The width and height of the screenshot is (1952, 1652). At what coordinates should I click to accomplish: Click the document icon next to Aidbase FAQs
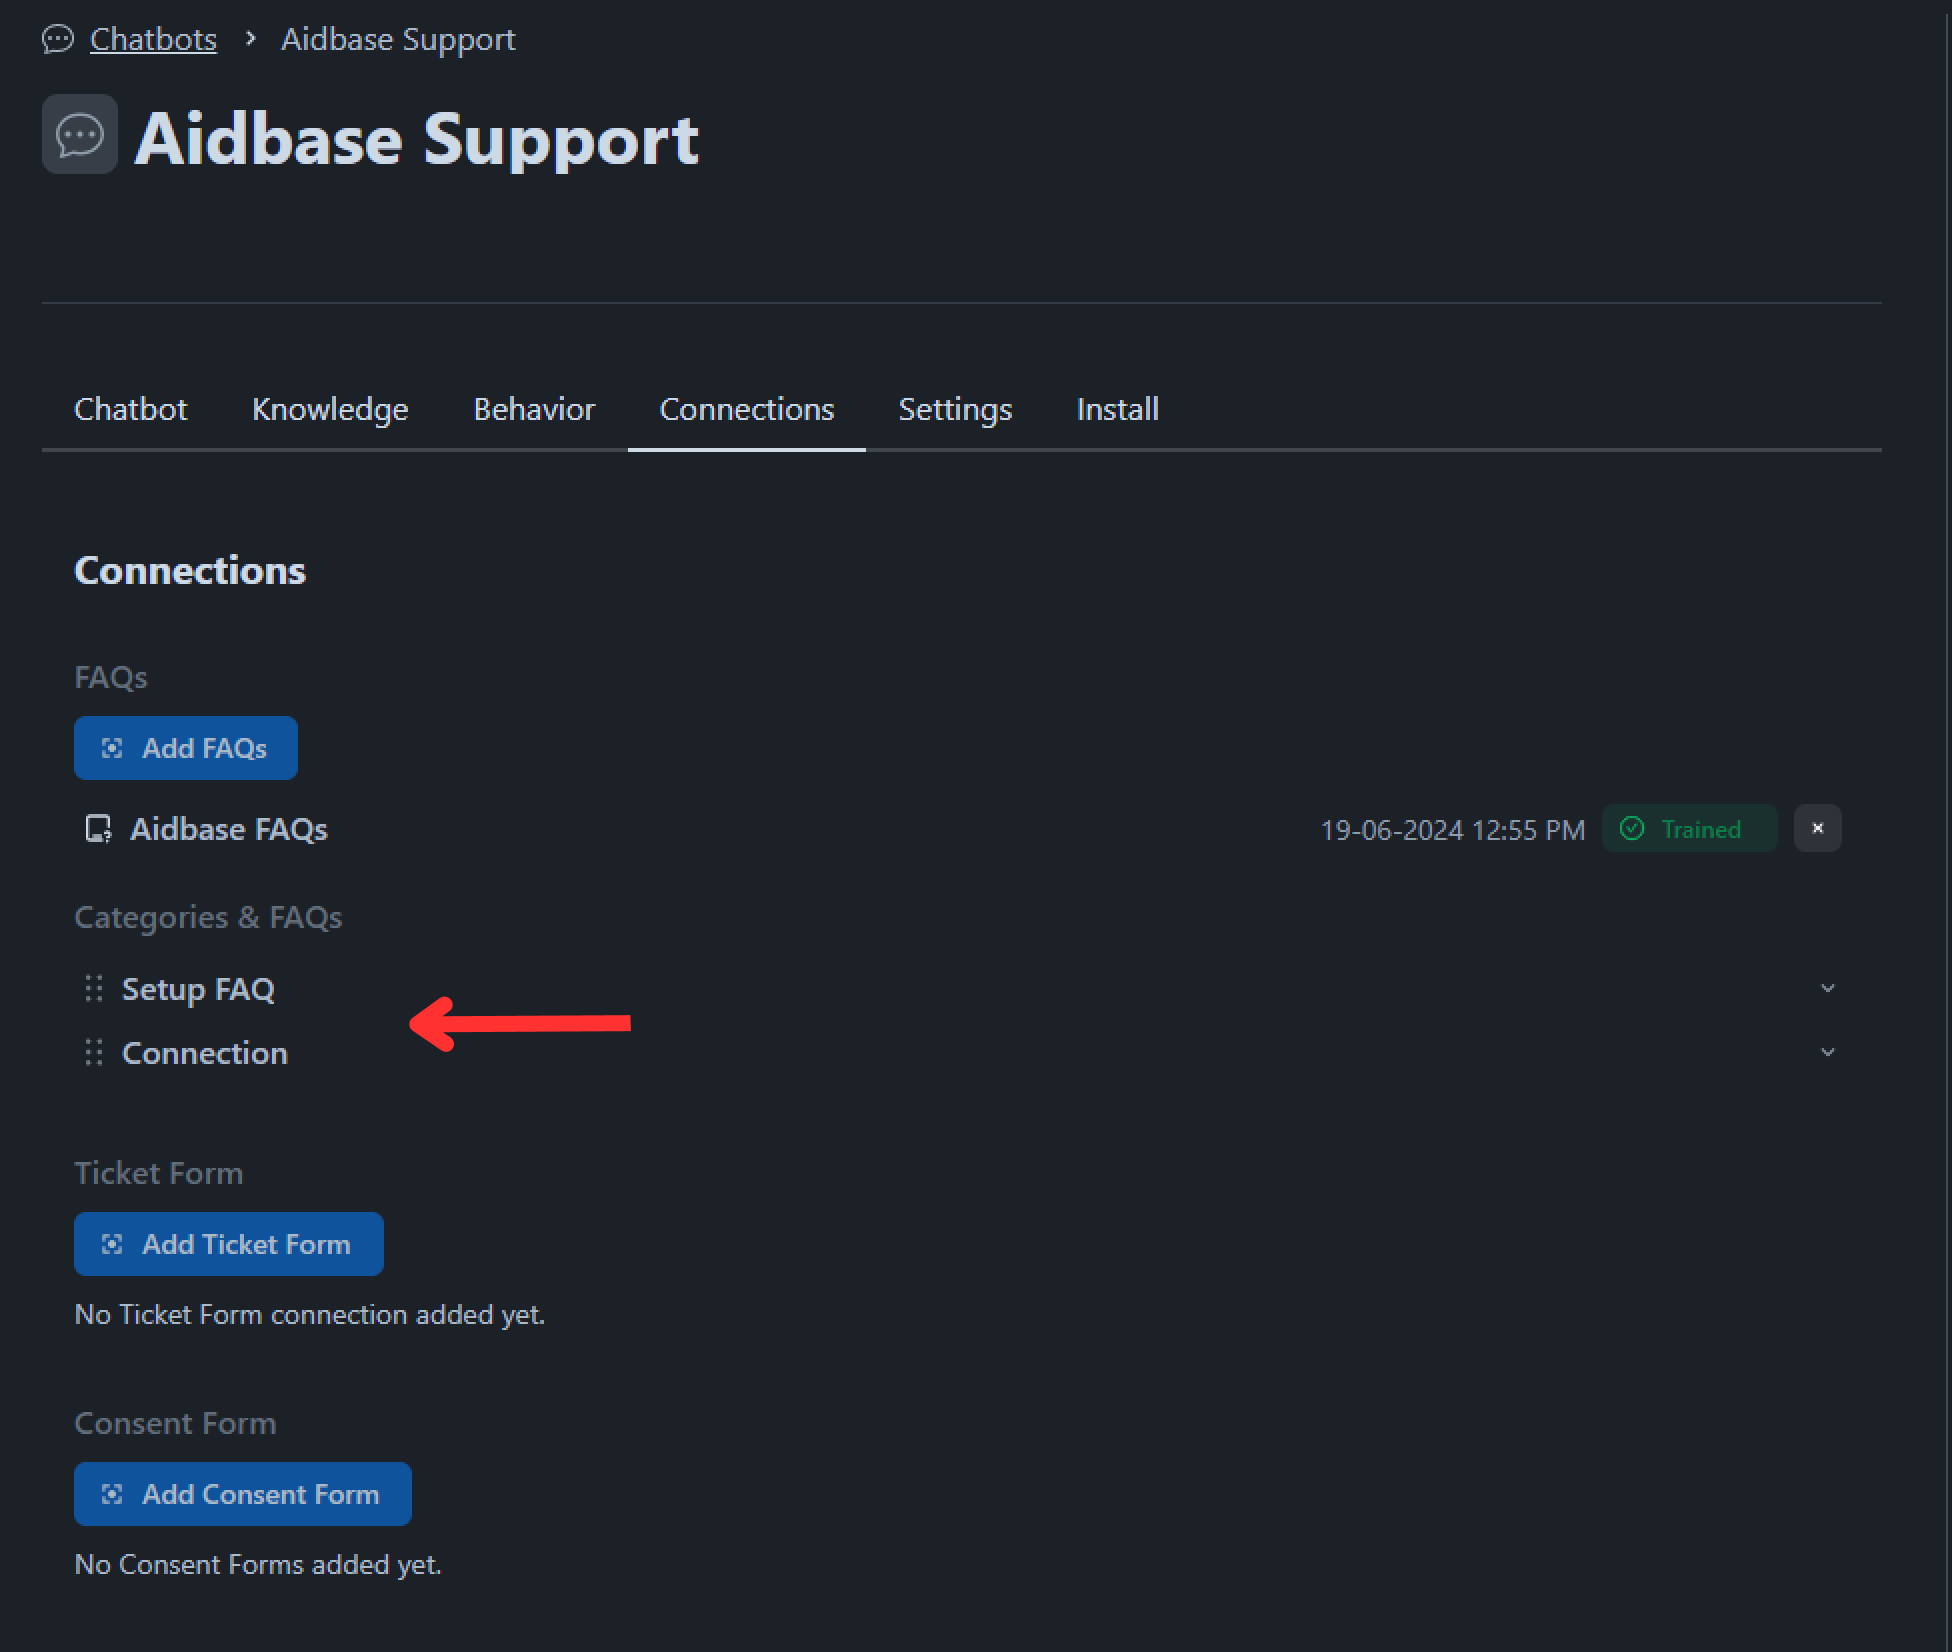coord(98,829)
